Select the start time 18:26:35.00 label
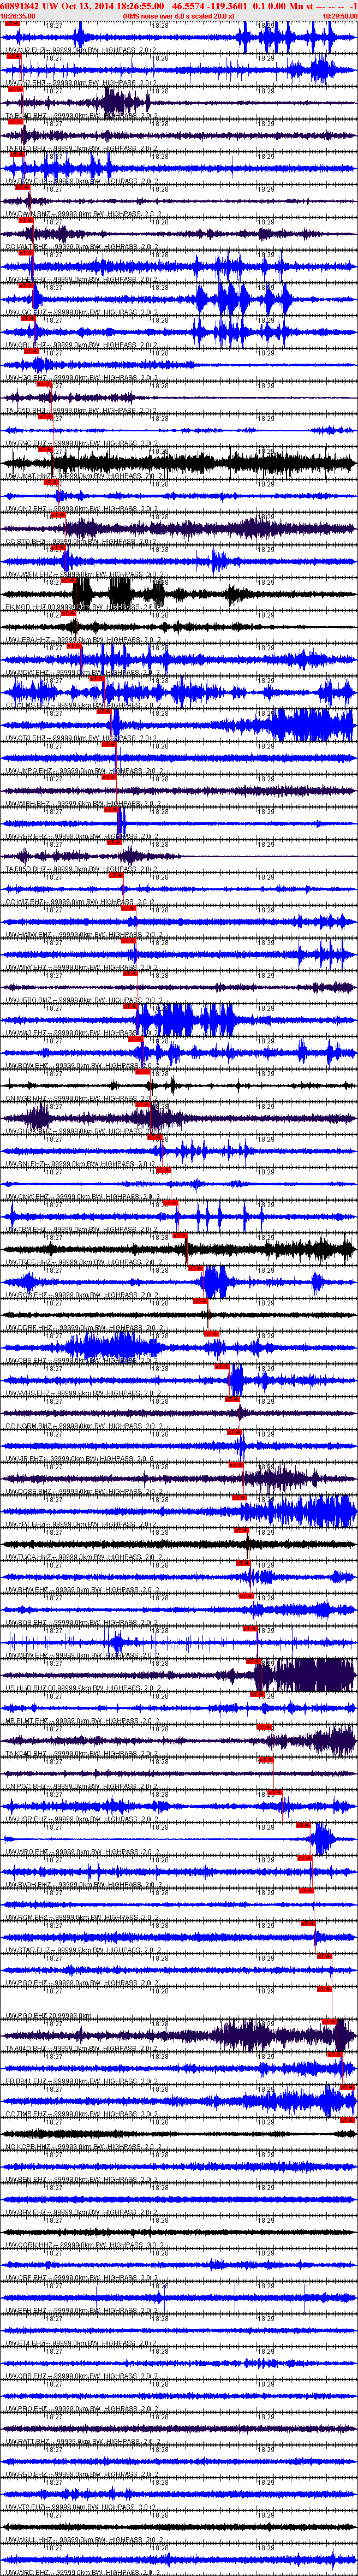Image resolution: width=358 pixels, height=2576 pixels. coord(18,16)
